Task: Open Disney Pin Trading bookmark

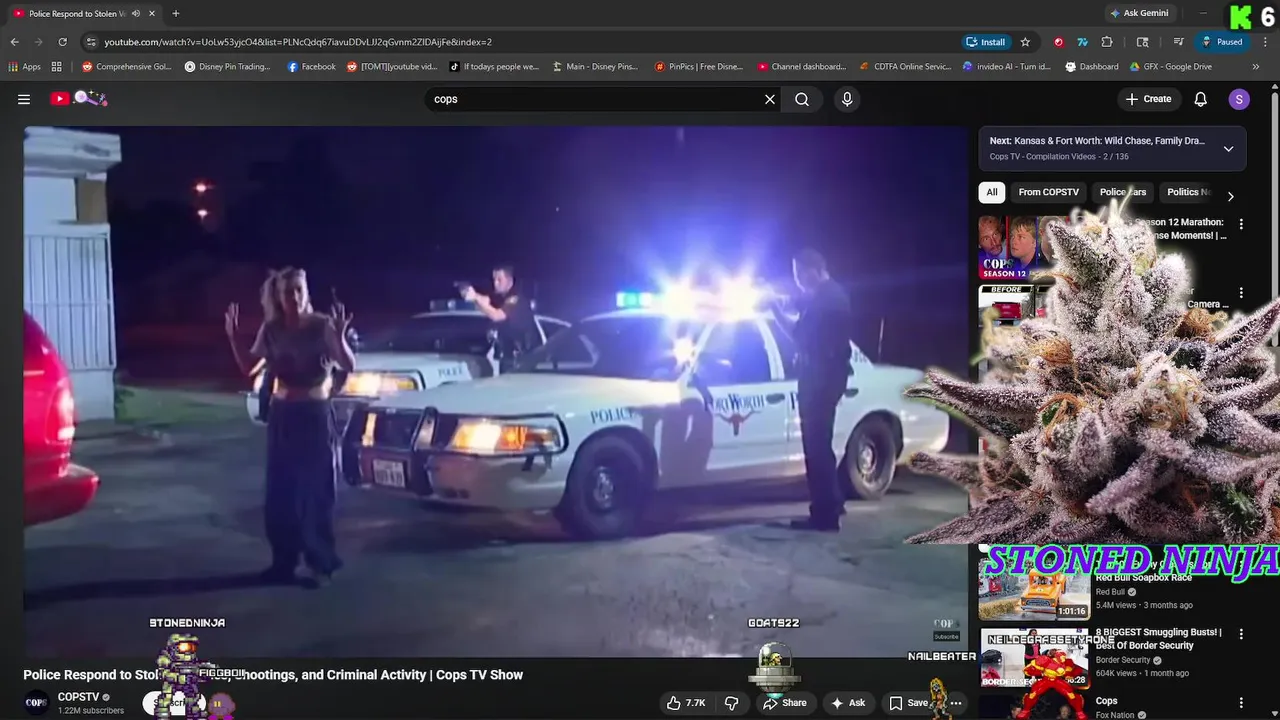Action: point(228,67)
